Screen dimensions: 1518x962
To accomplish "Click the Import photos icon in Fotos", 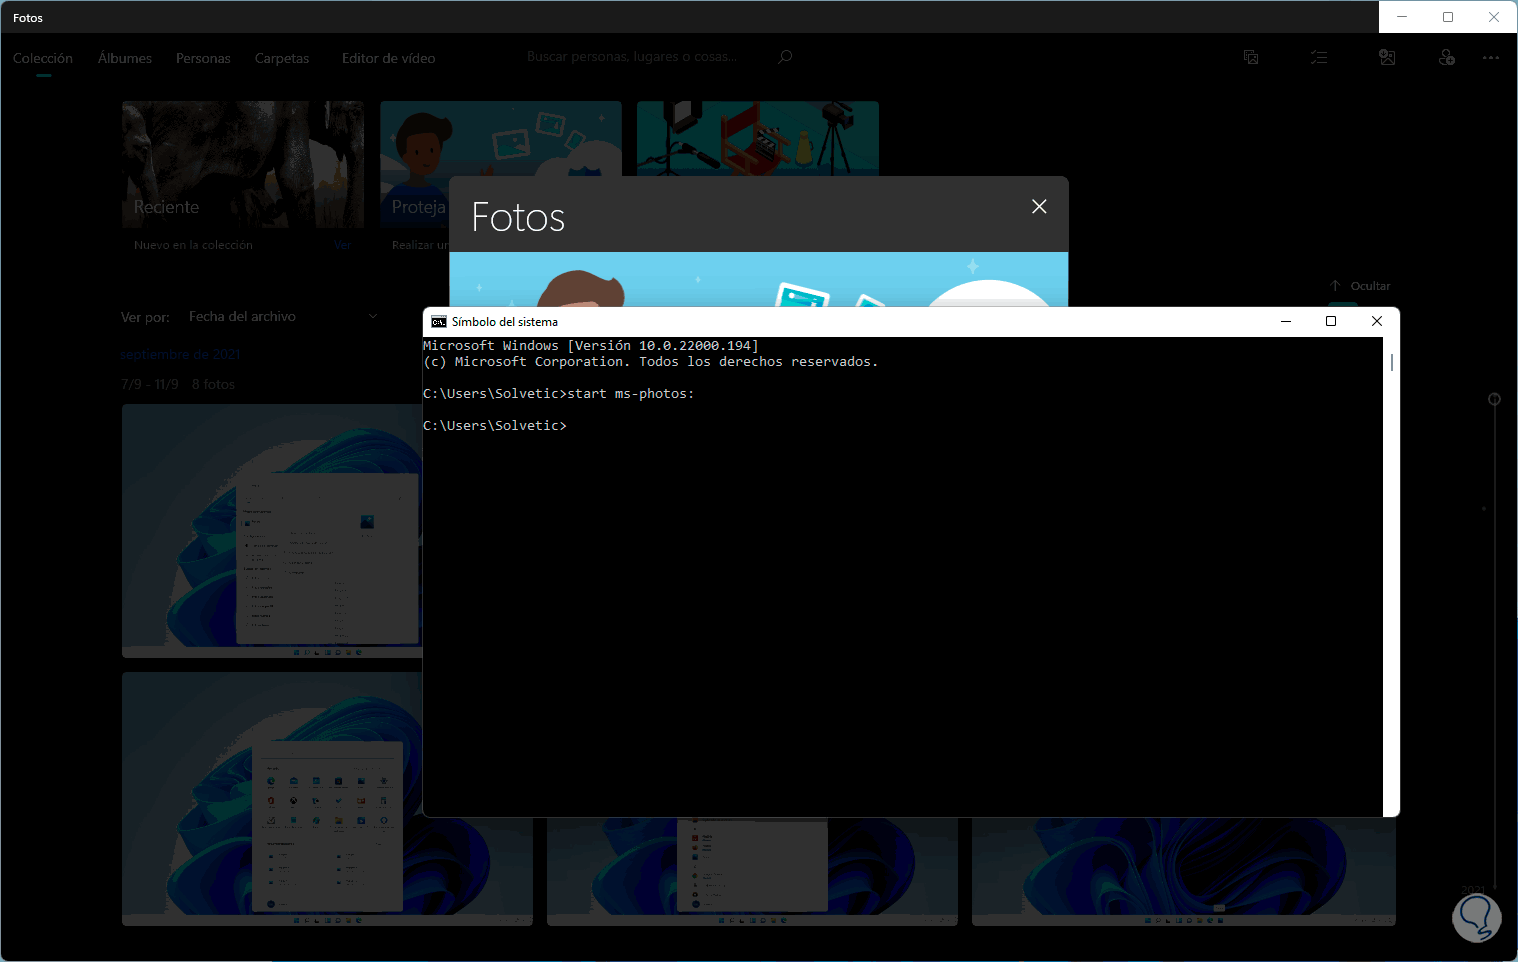I will click(1387, 58).
